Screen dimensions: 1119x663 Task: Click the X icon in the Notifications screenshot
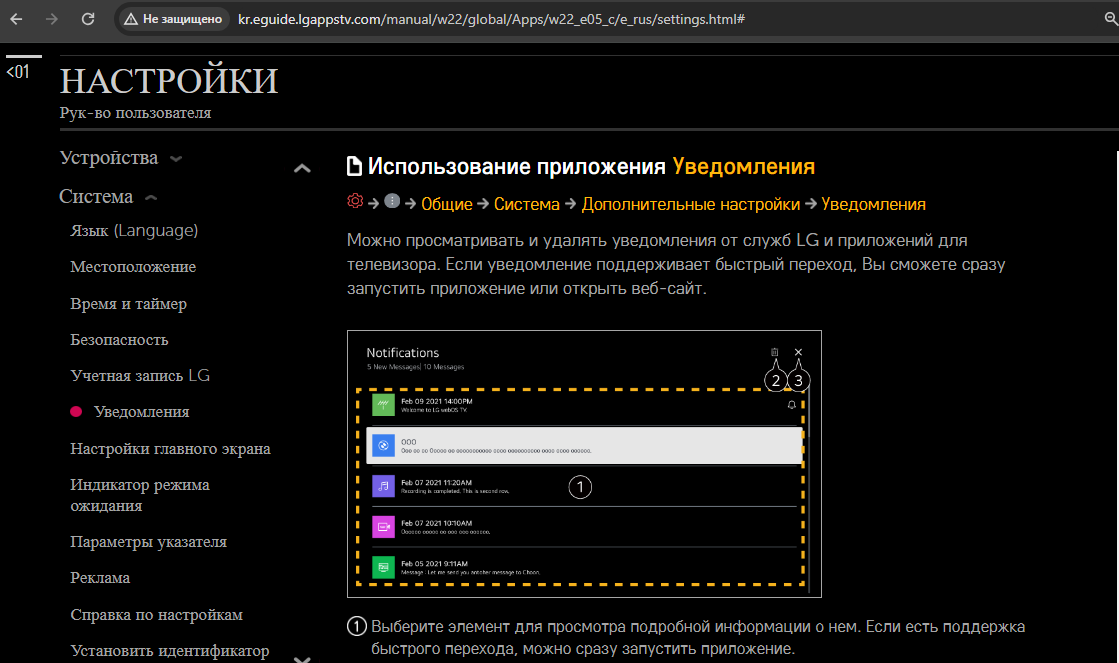coord(798,353)
